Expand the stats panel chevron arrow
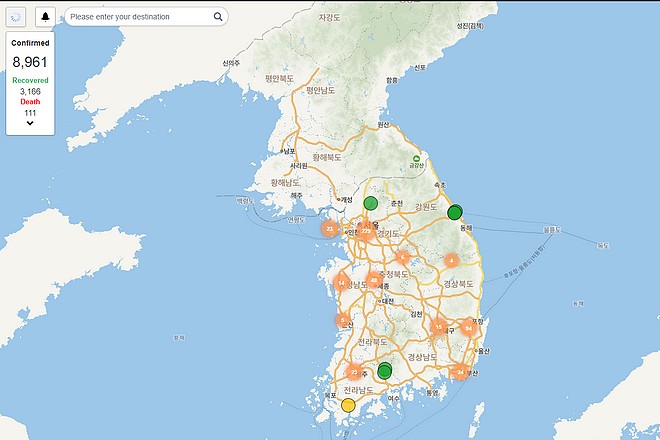Image resolution: width=660 pixels, height=440 pixels. pyautogui.click(x=30, y=123)
